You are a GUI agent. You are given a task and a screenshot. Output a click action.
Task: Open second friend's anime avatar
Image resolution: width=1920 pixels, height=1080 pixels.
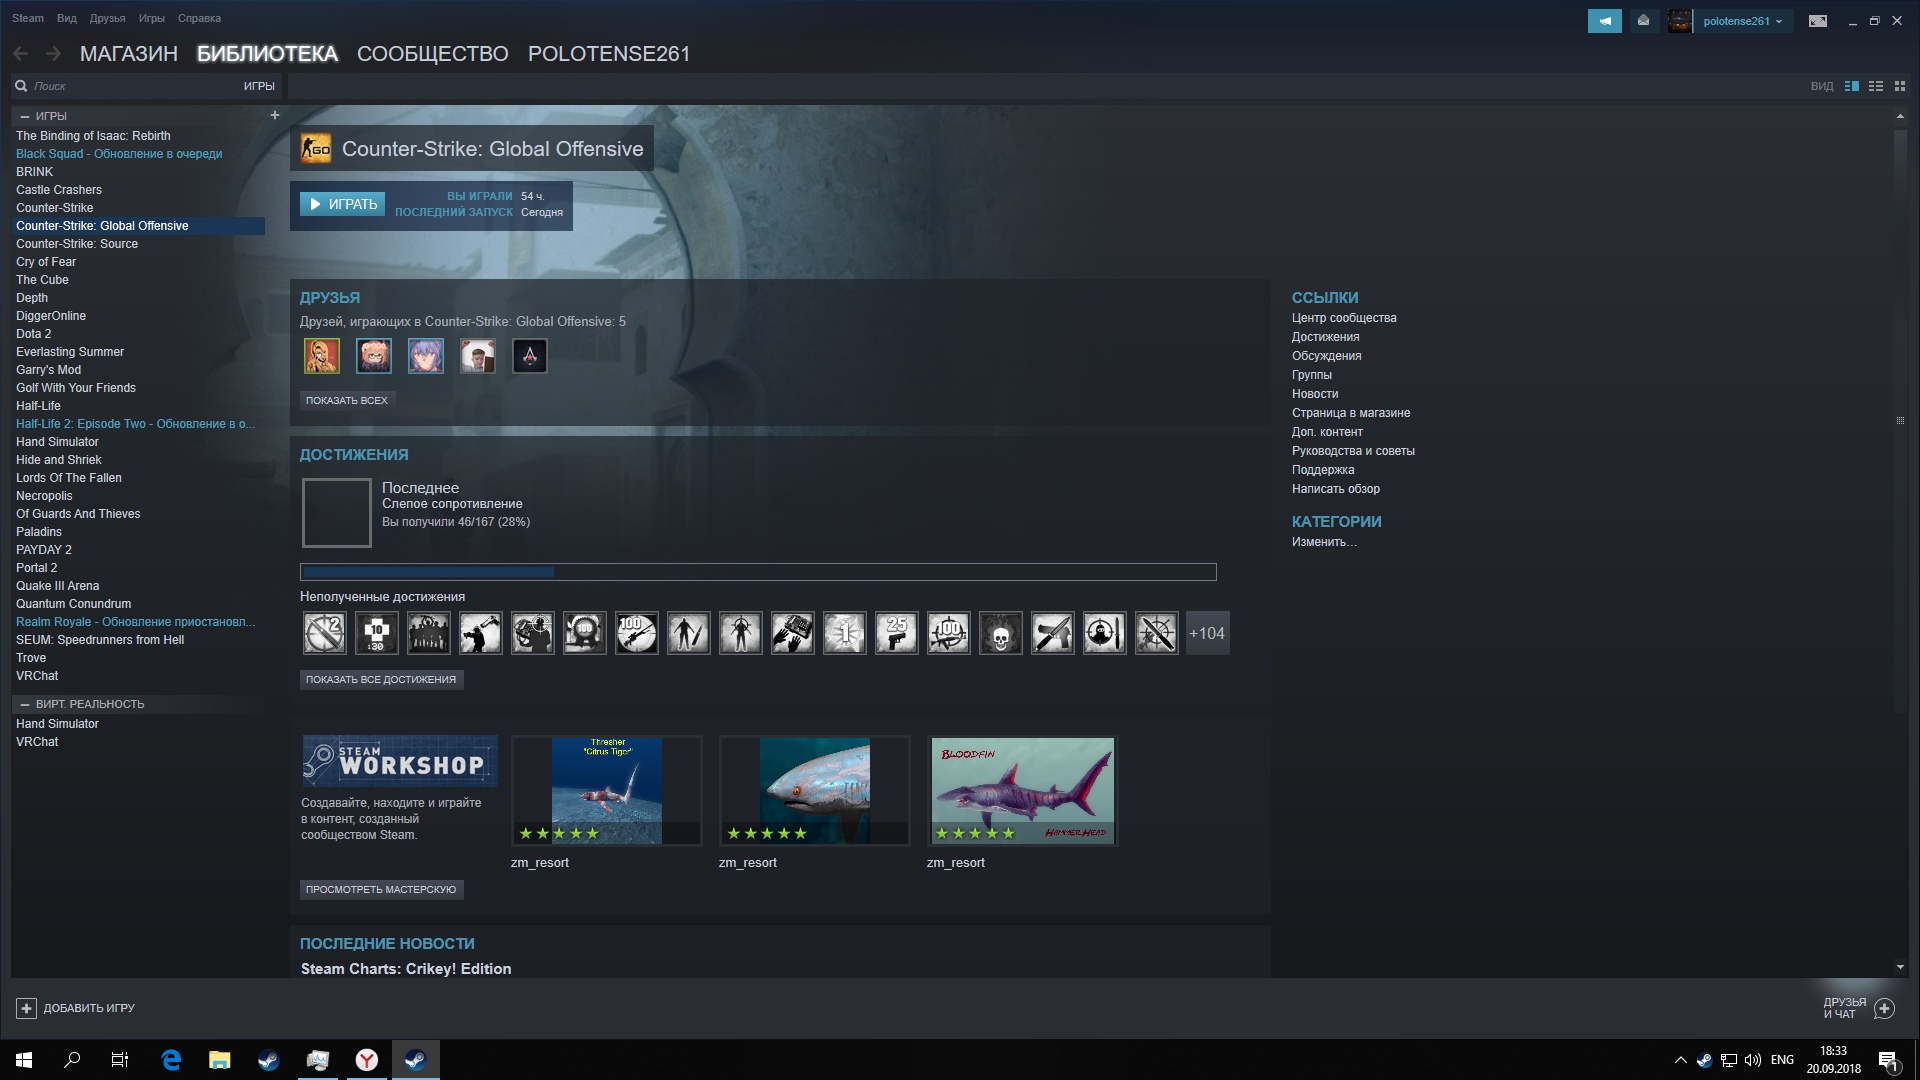click(374, 355)
